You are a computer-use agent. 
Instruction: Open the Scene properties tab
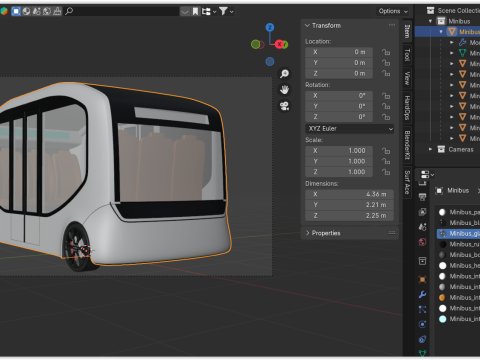pos(422,227)
